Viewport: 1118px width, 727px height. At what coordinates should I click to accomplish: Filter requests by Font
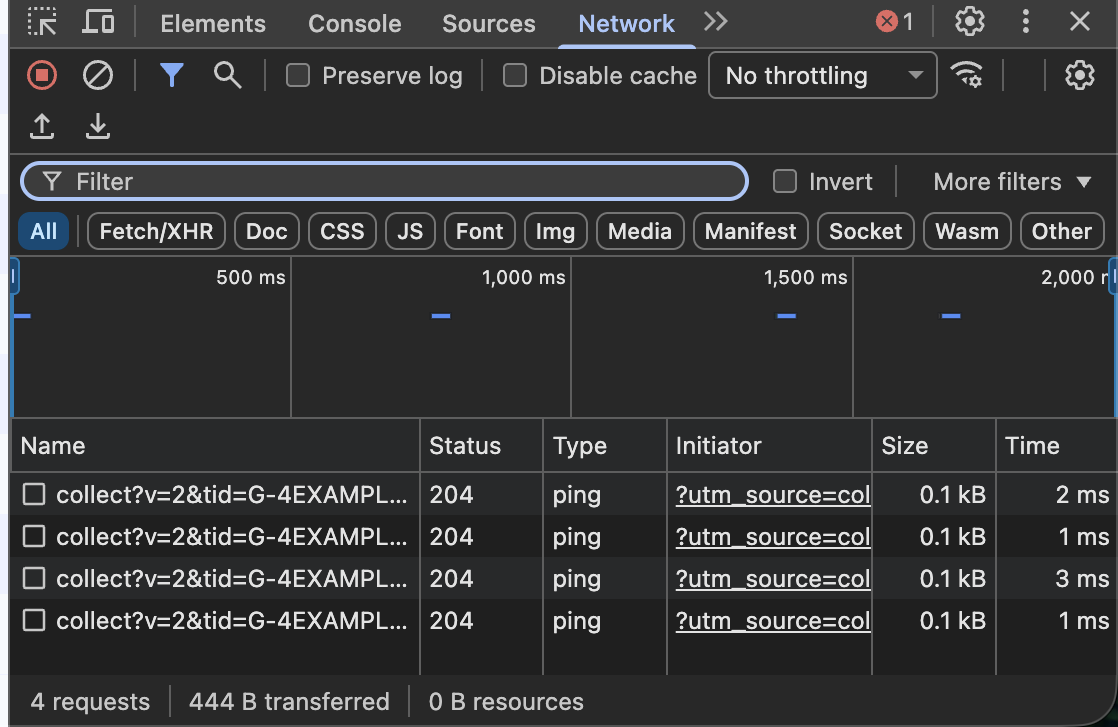pyautogui.click(x=480, y=232)
